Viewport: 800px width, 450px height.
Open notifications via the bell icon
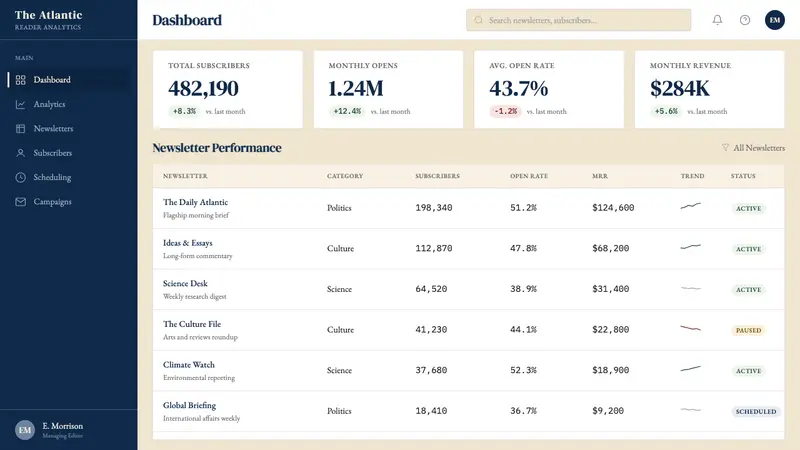tap(717, 20)
